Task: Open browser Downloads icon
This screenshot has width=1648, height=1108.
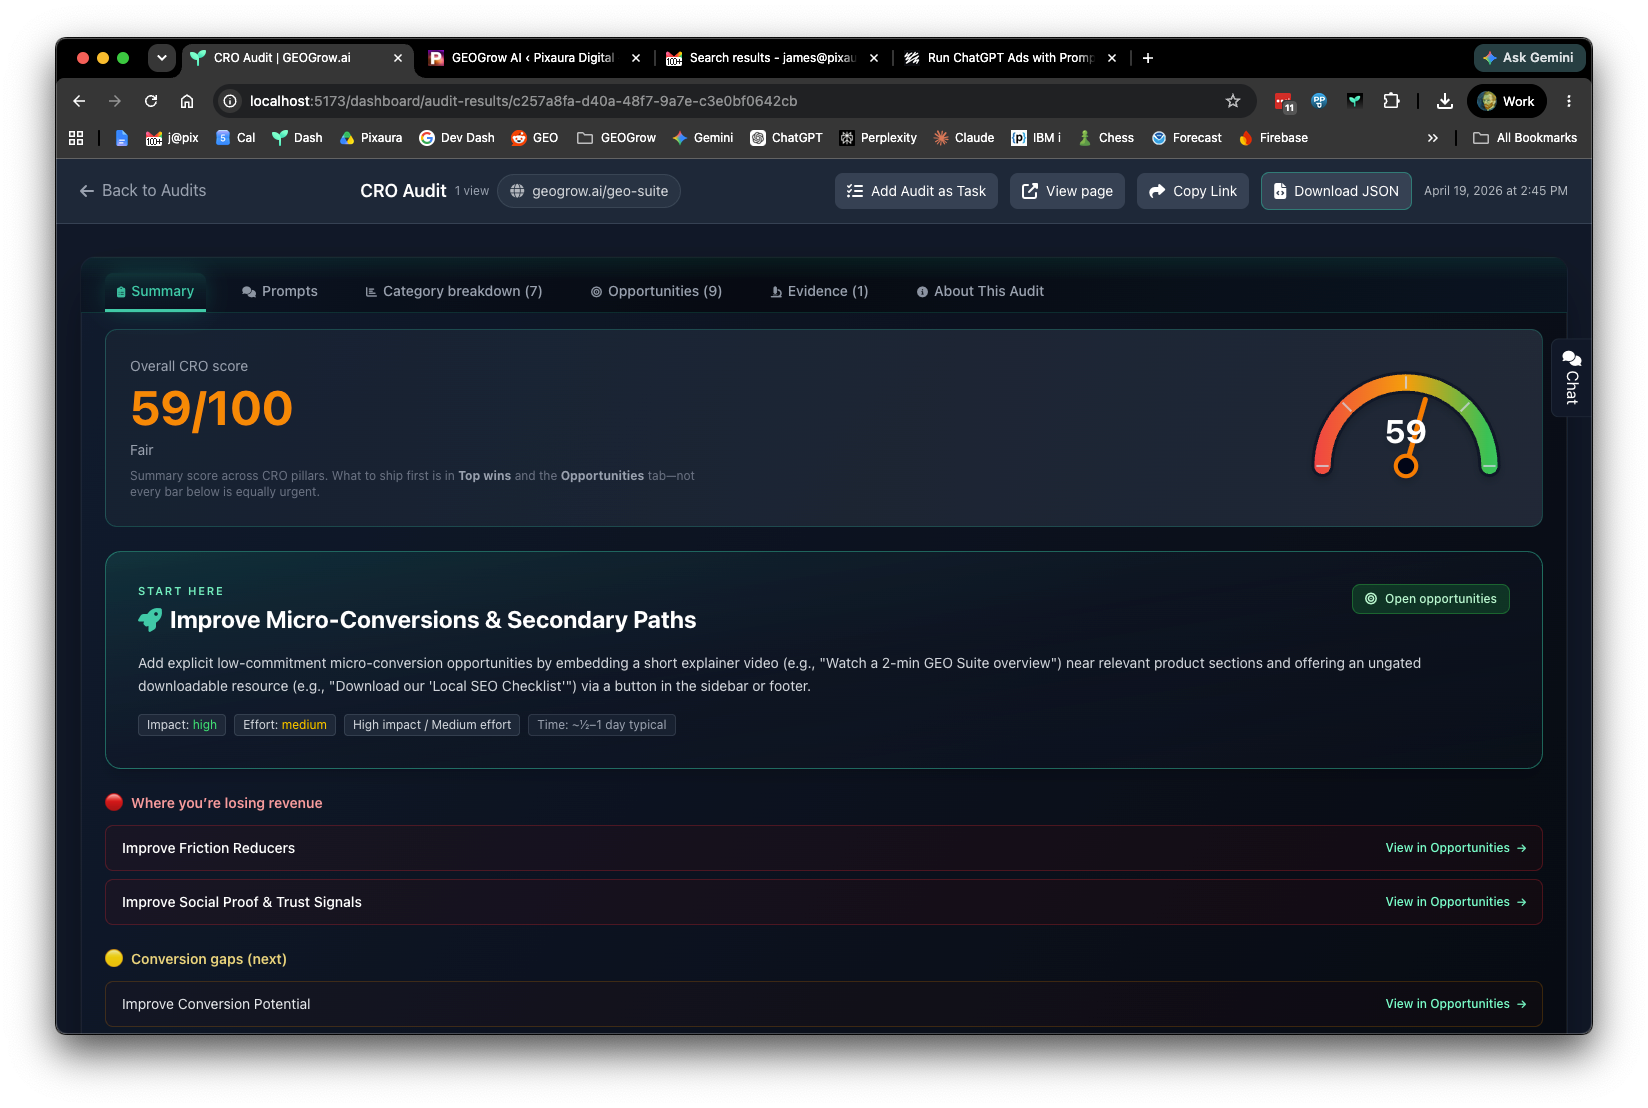Action: pyautogui.click(x=1445, y=101)
